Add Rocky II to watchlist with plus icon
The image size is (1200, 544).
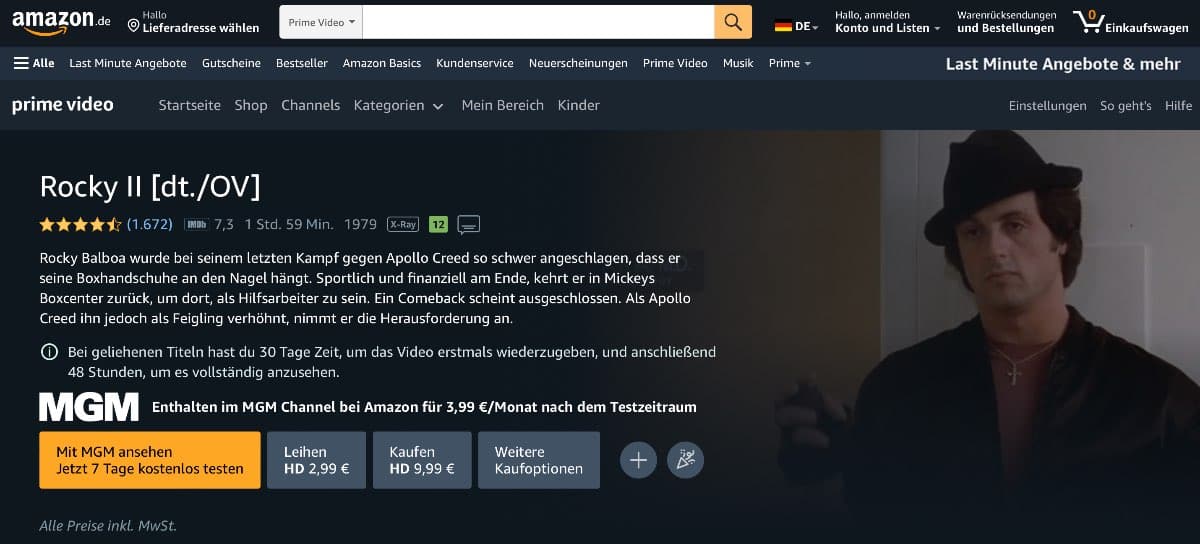coord(638,460)
